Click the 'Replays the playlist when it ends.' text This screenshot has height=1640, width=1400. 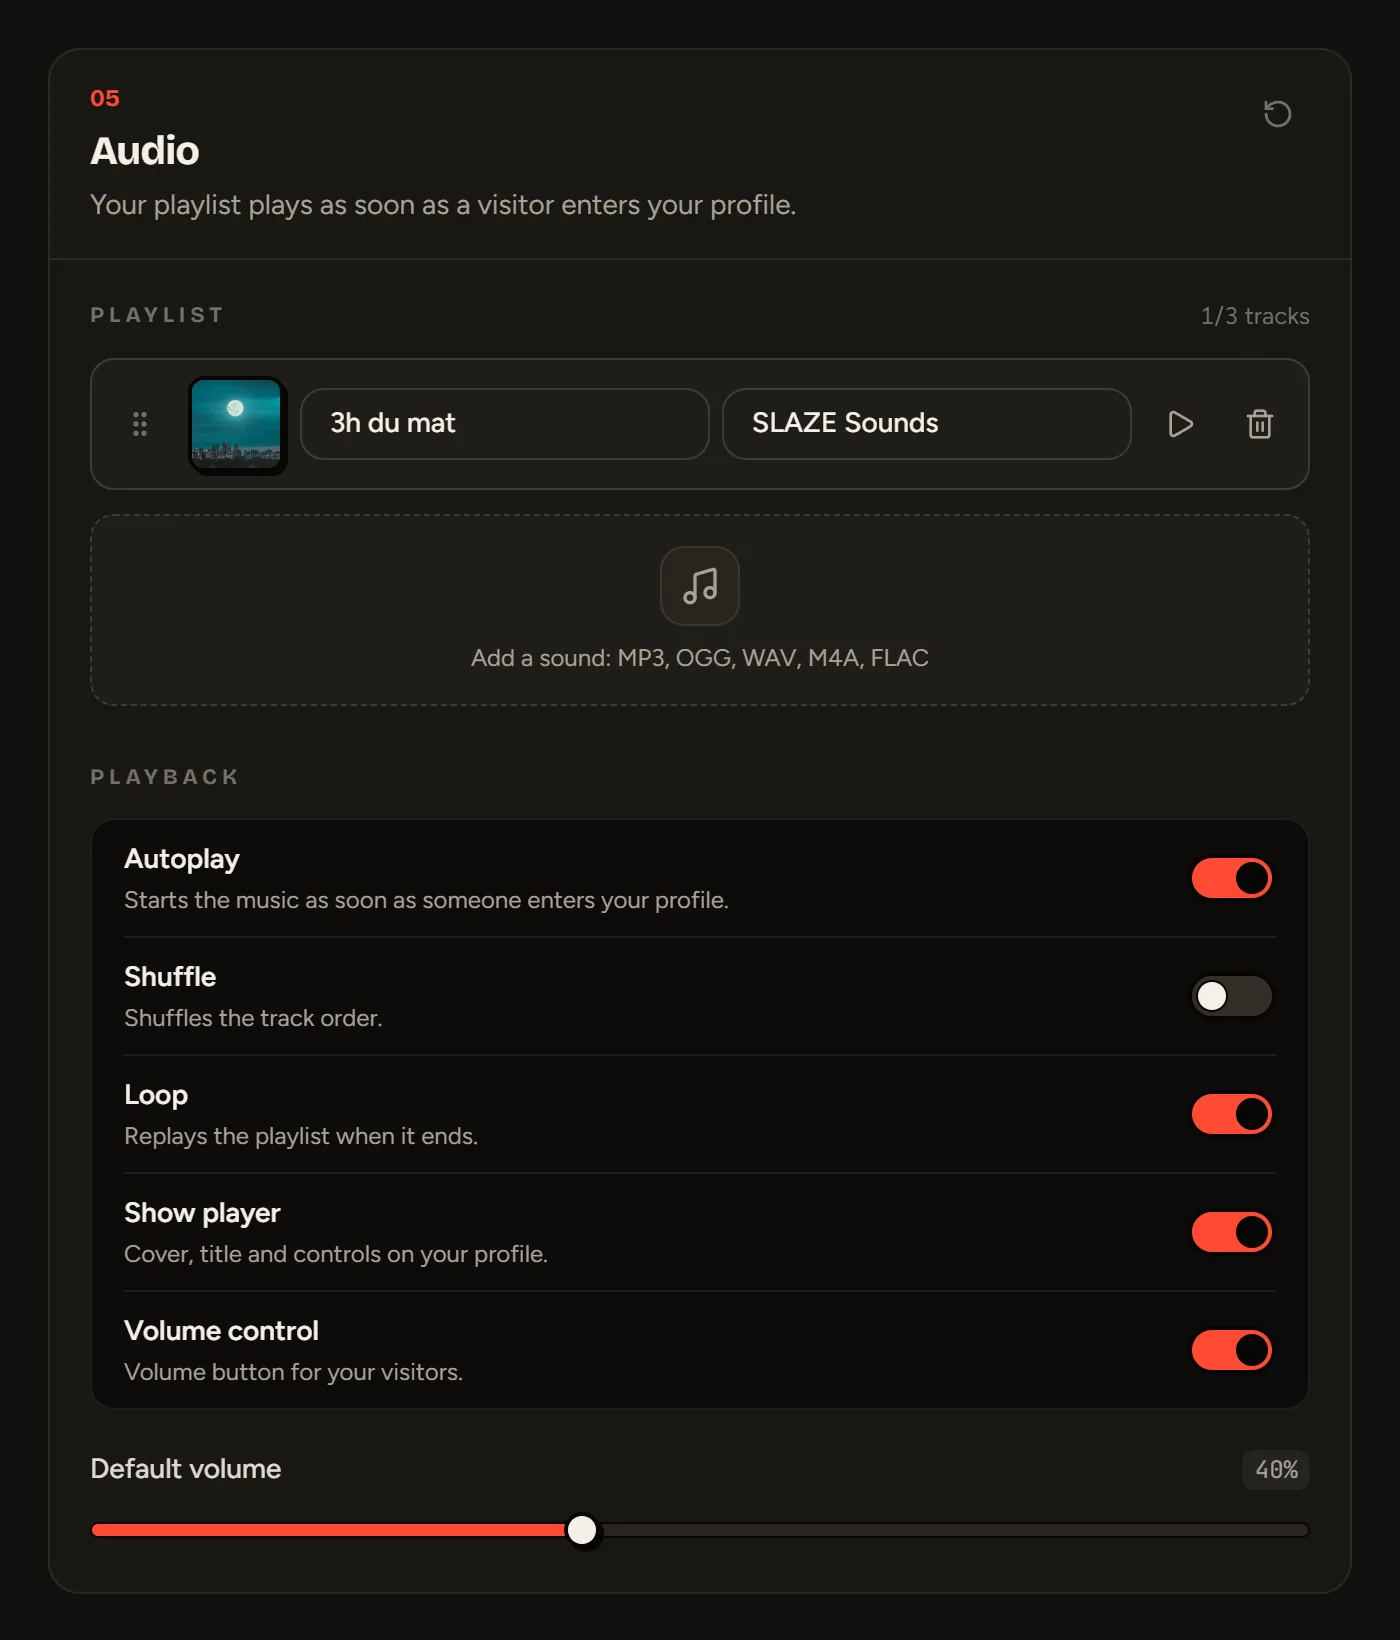(x=301, y=1136)
